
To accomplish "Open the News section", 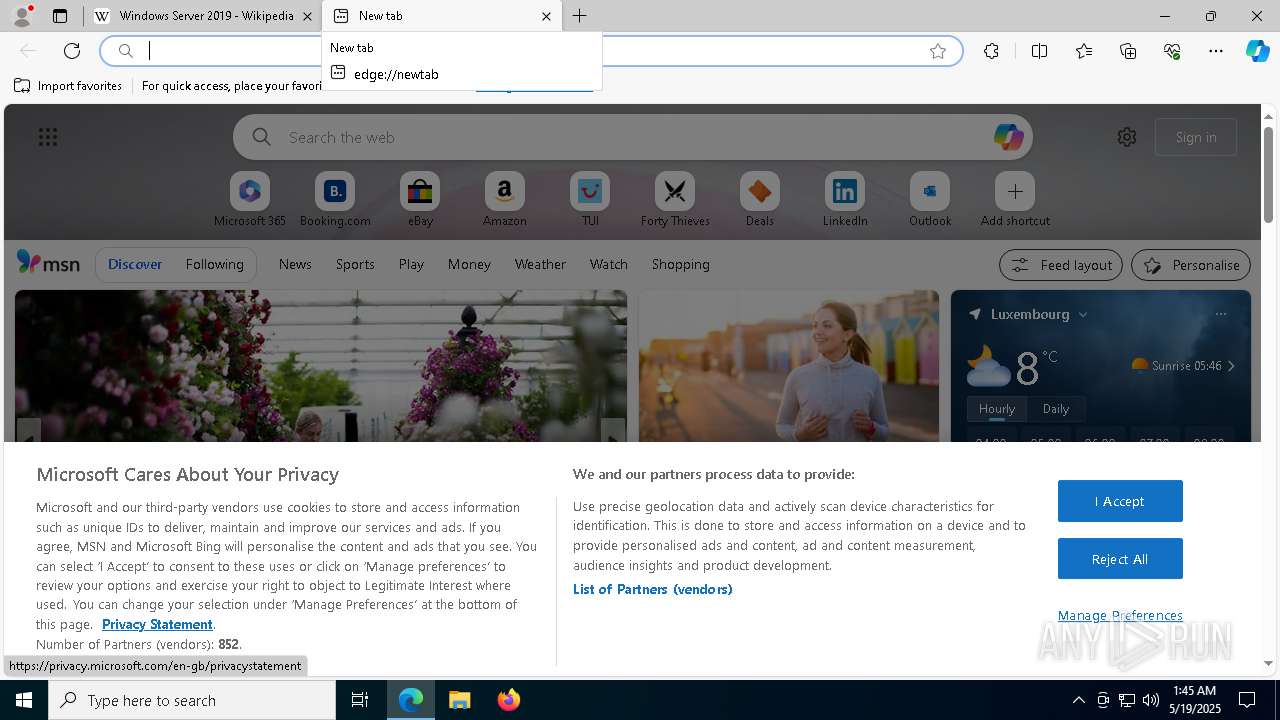I will pyautogui.click(x=295, y=264).
